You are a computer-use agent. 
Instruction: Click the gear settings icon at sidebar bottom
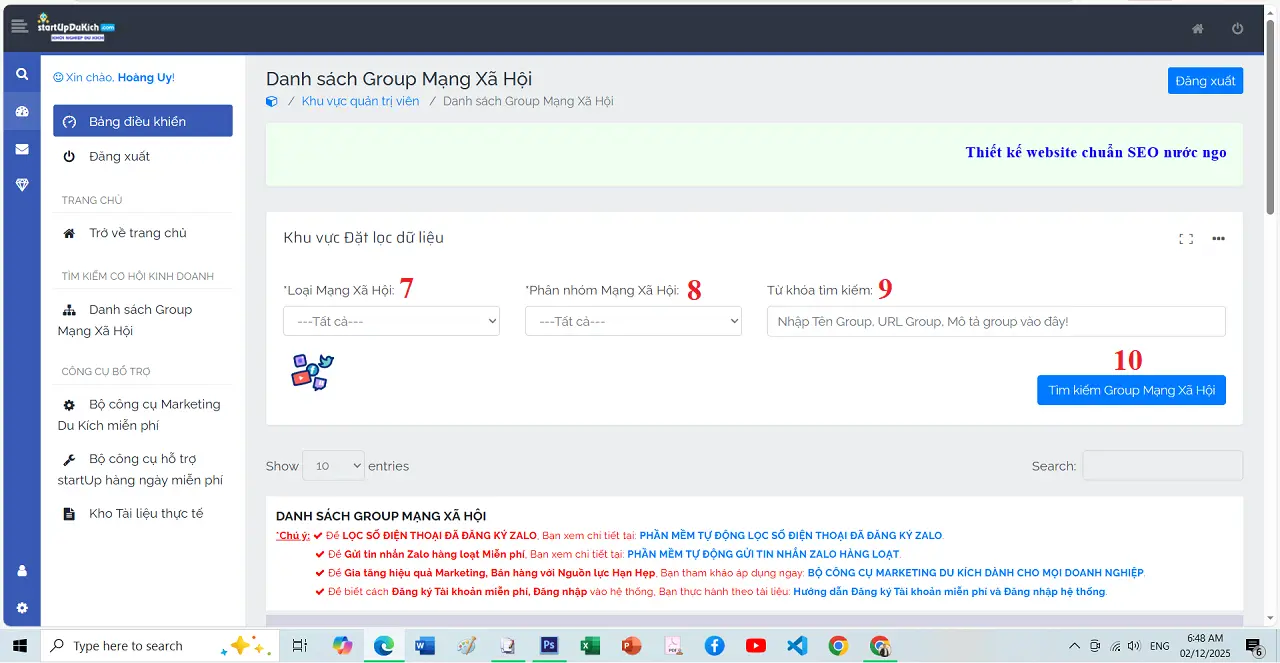21,608
